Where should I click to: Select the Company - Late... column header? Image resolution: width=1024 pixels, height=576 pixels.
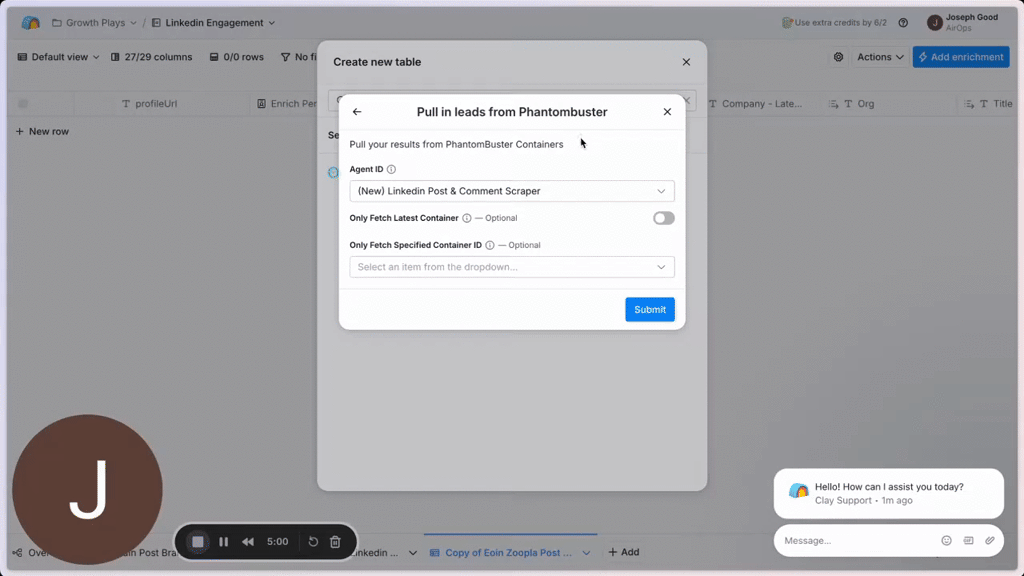tap(756, 104)
